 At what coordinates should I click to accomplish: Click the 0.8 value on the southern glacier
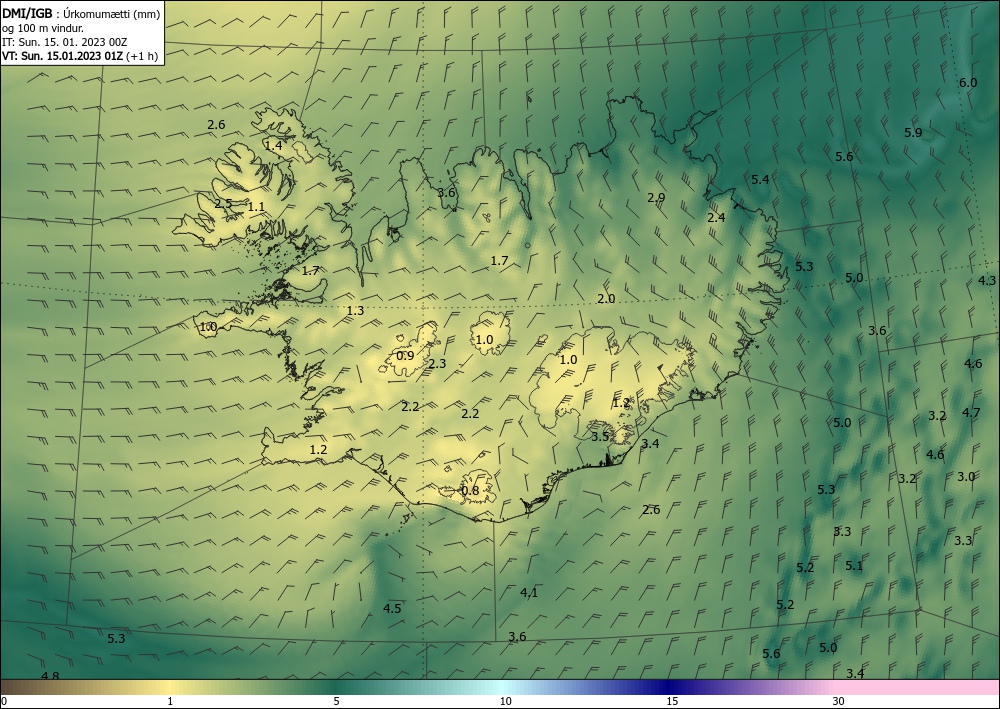coord(469,490)
